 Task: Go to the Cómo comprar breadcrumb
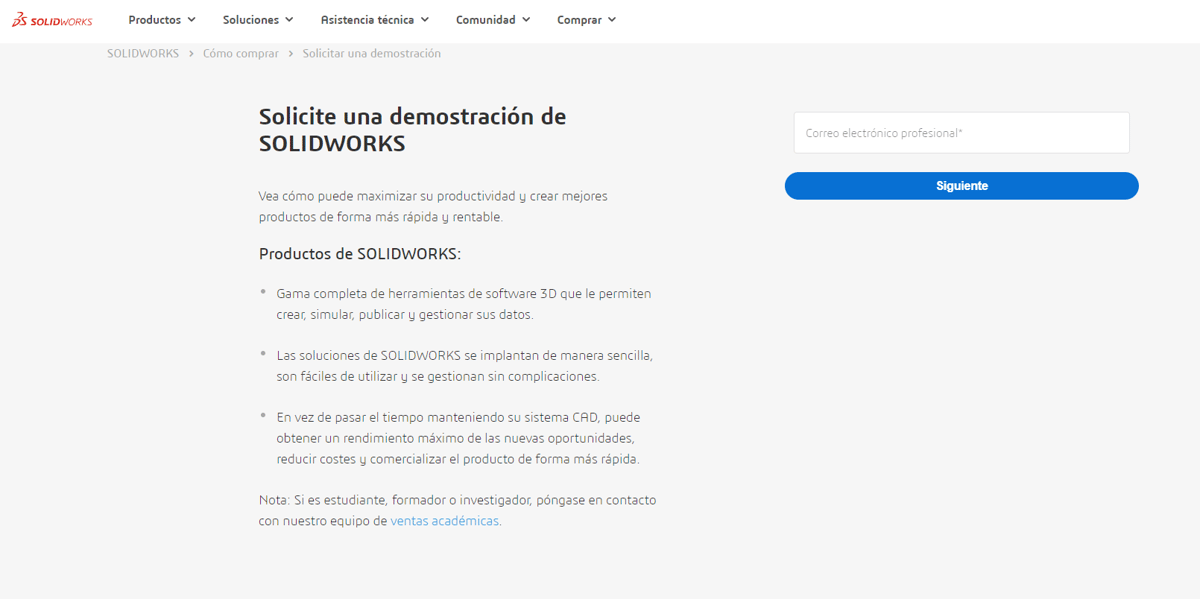pyautogui.click(x=241, y=54)
